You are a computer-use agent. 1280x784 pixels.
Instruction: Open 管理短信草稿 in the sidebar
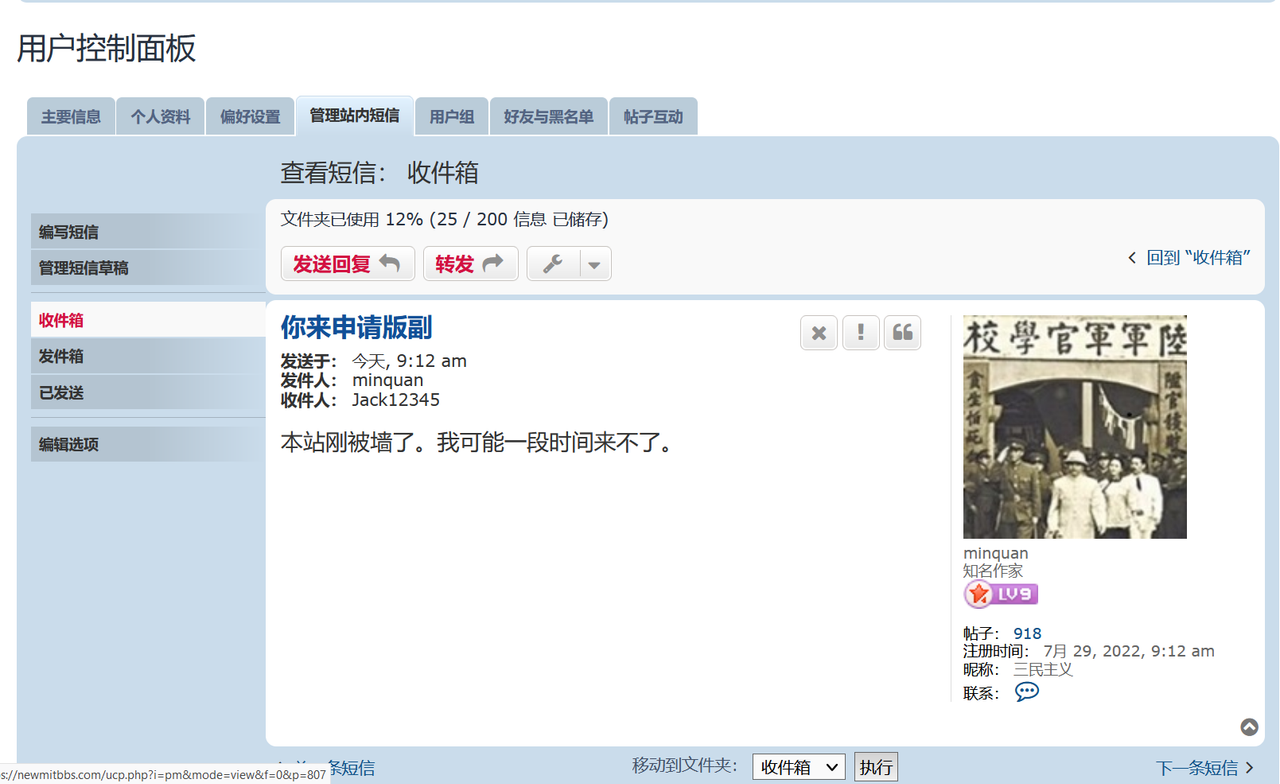point(148,268)
